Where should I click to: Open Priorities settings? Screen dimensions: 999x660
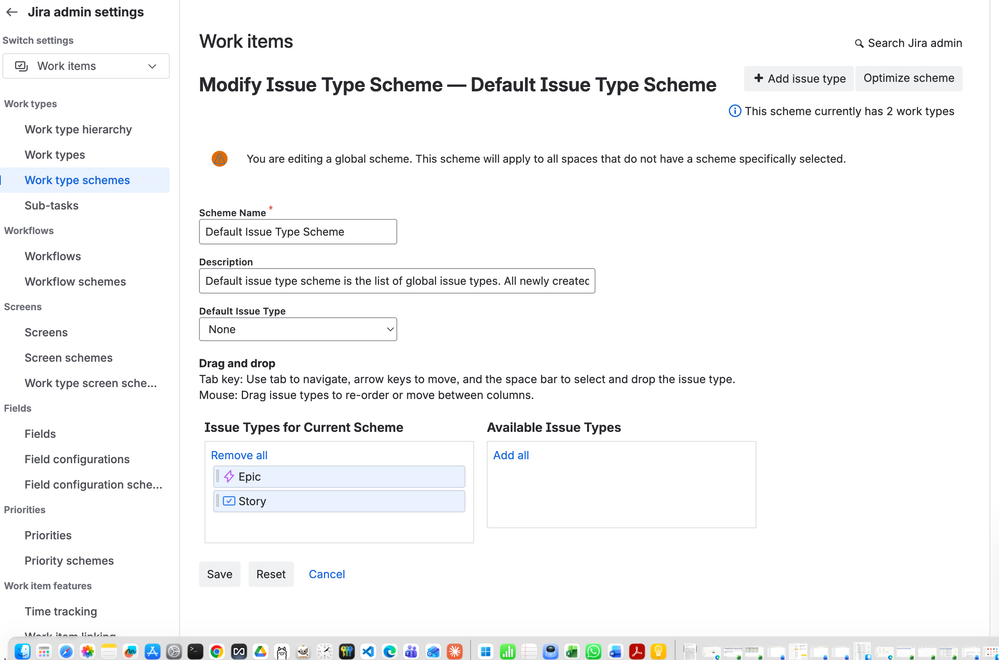pyautogui.click(x=48, y=535)
